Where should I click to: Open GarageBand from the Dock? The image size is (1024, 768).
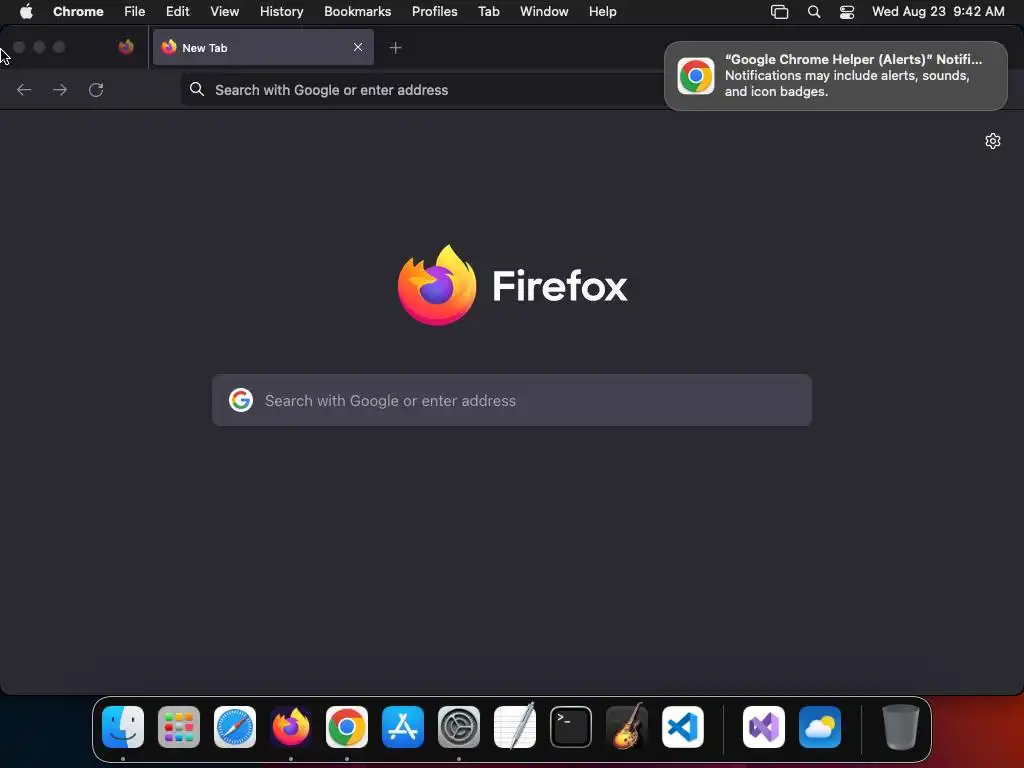coord(627,727)
